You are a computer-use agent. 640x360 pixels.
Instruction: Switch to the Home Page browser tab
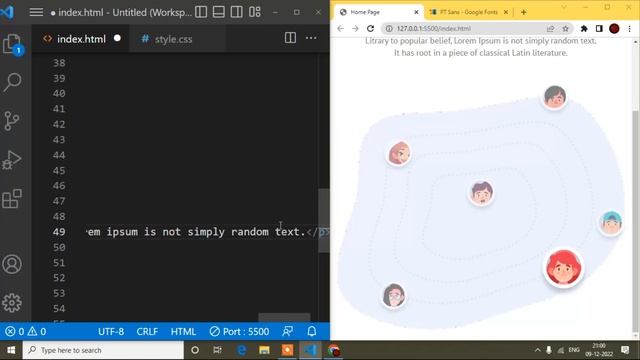click(378, 12)
